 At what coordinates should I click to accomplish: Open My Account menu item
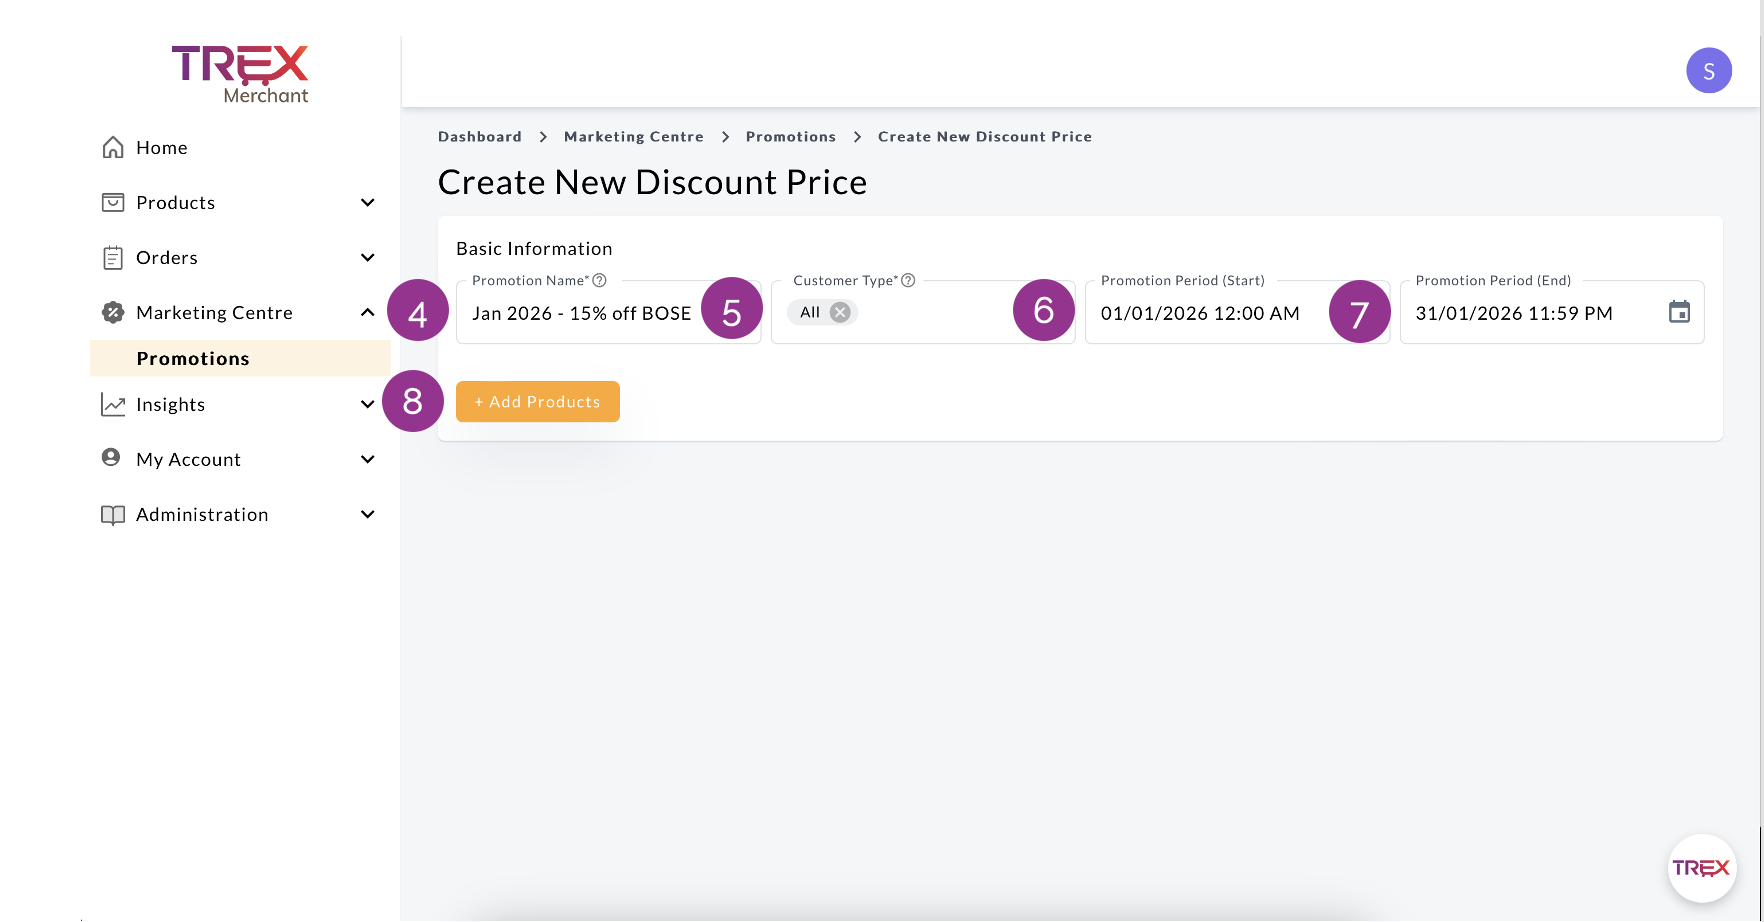[188, 460]
